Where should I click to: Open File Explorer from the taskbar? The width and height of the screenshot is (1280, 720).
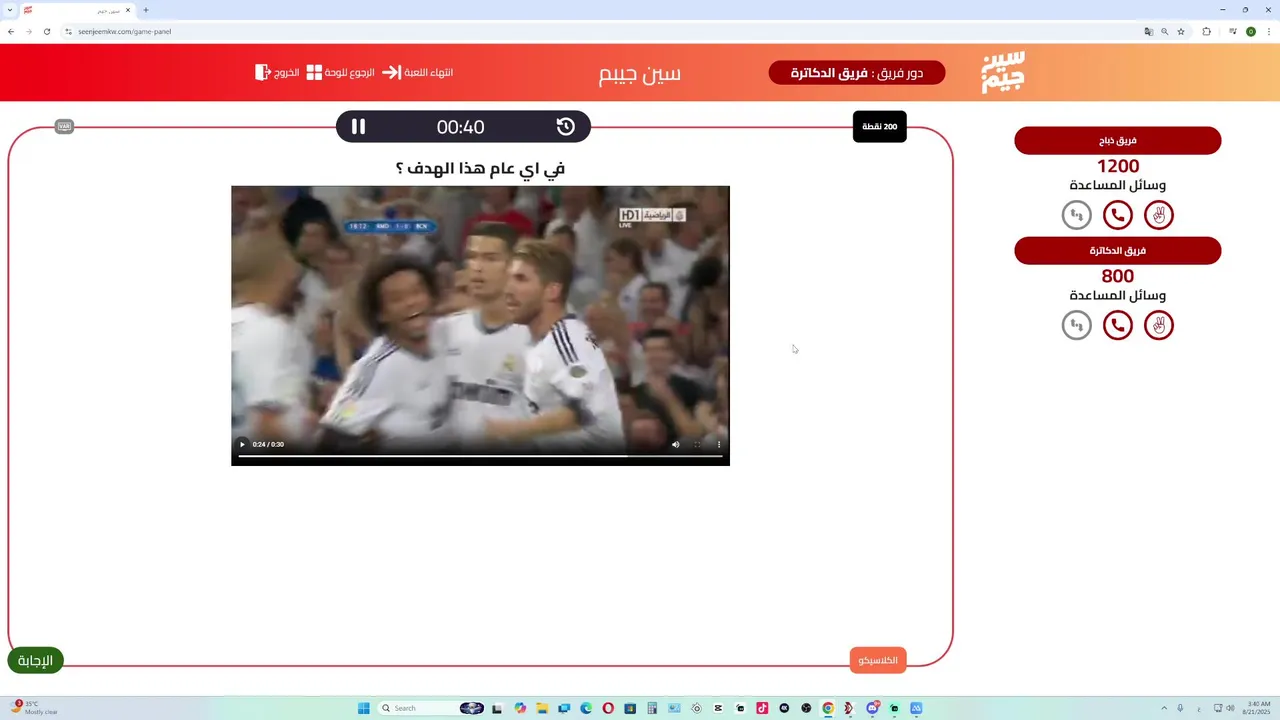[x=542, y=708]
